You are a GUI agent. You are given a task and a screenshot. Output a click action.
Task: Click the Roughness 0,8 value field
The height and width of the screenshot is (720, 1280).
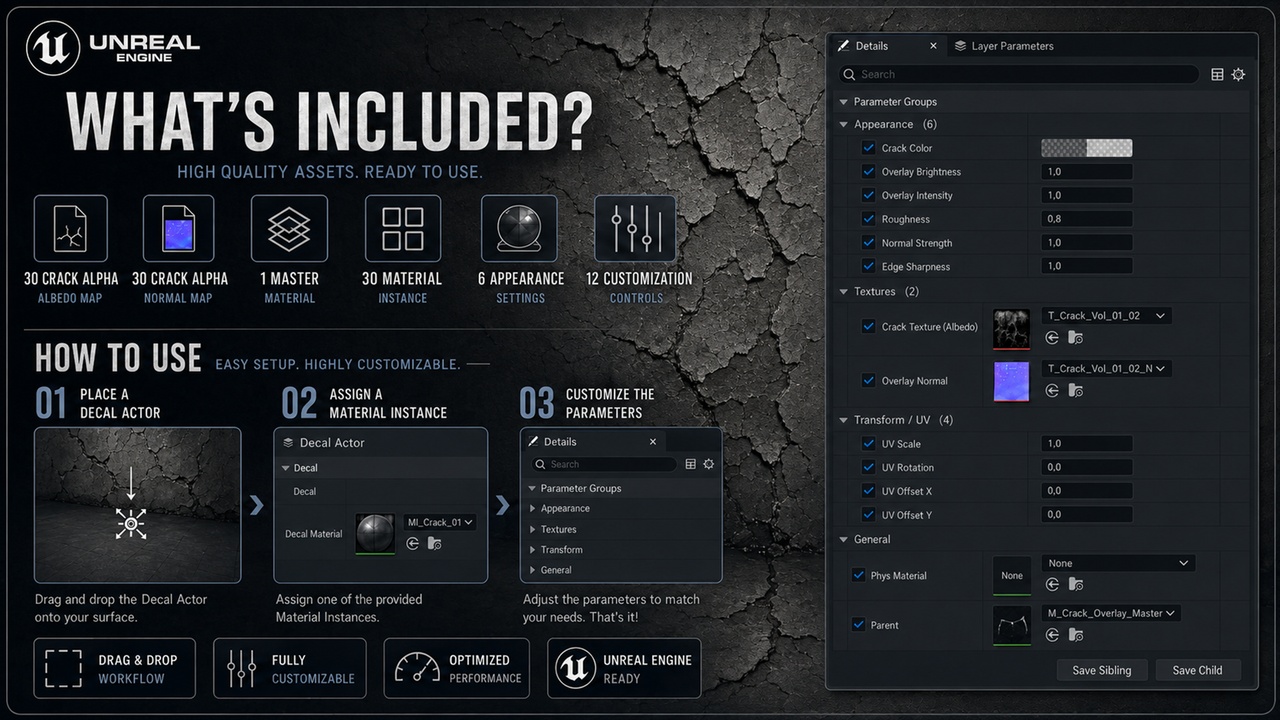pos(1087,219)
